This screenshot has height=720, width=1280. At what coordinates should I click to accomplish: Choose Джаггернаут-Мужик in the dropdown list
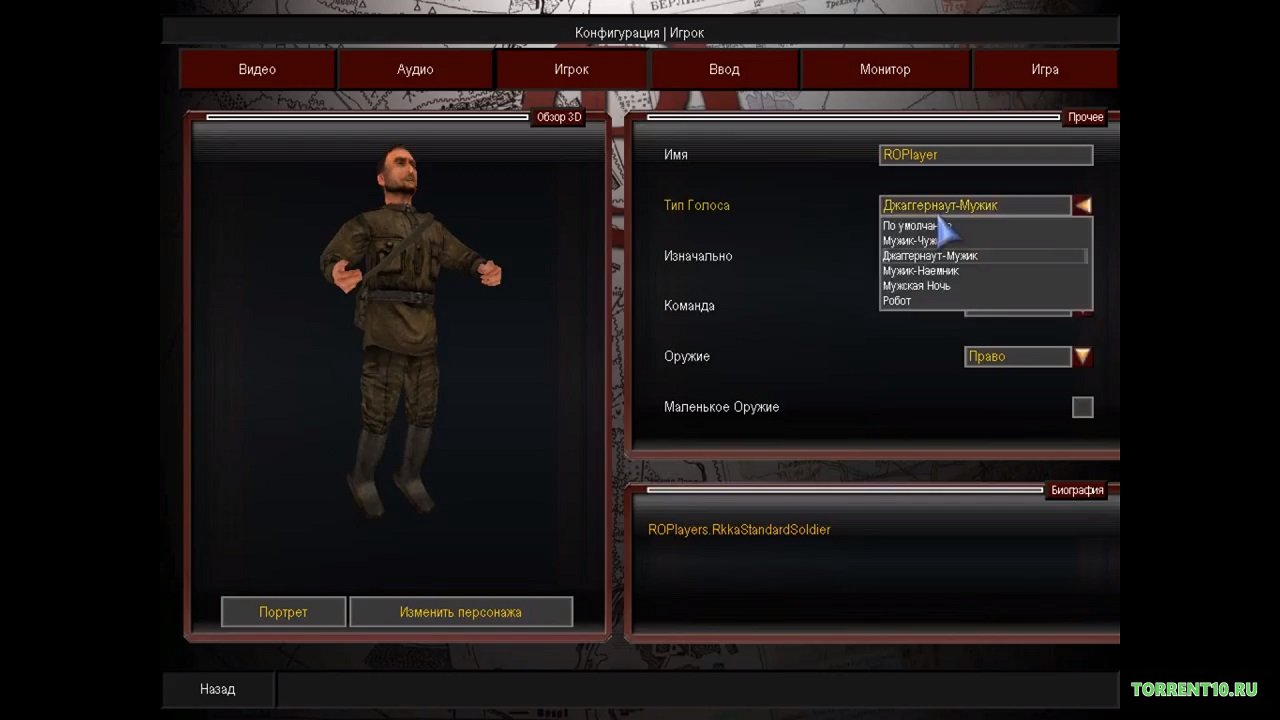930,256
